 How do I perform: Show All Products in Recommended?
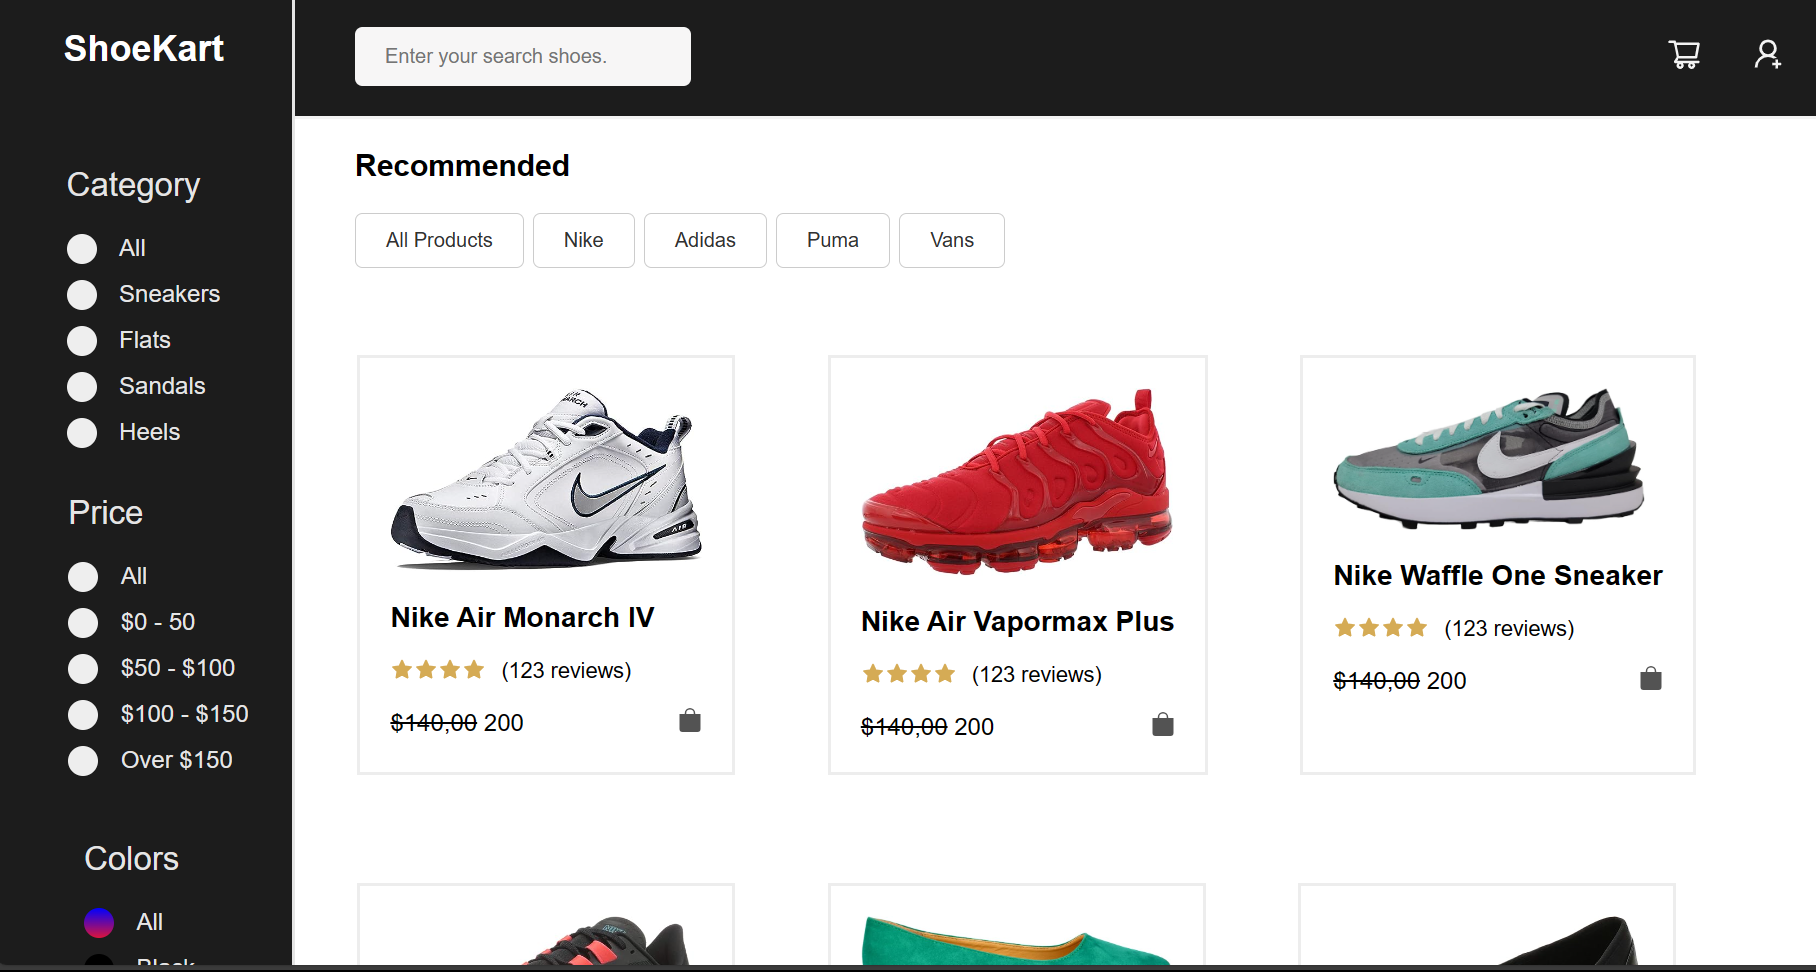point(439,240)
